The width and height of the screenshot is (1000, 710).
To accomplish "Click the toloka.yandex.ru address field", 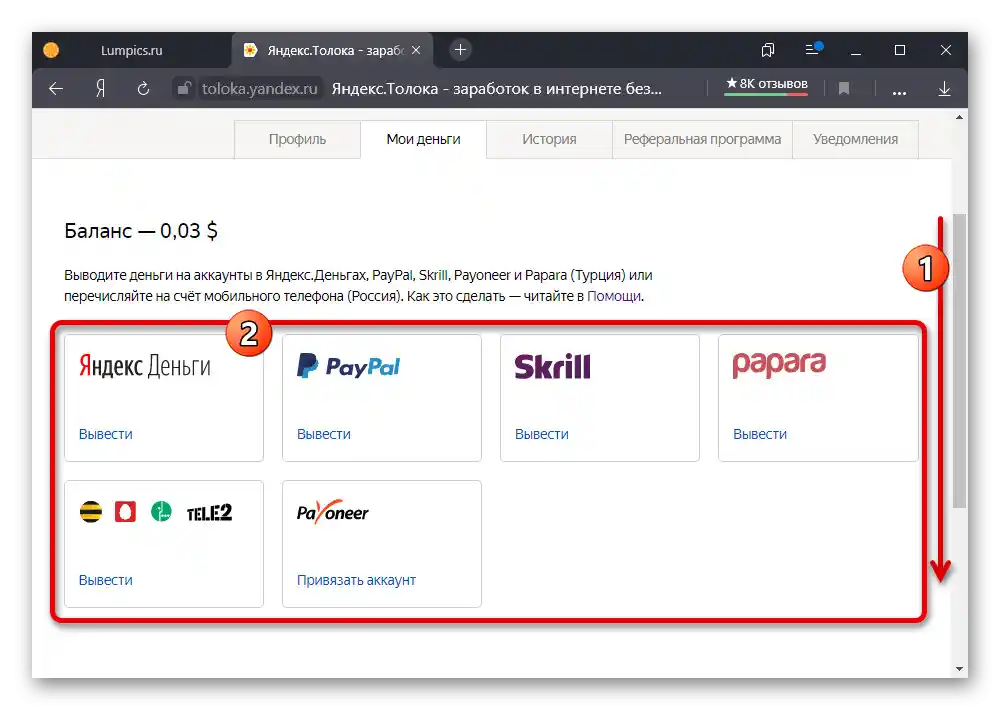I will [260, 89].
